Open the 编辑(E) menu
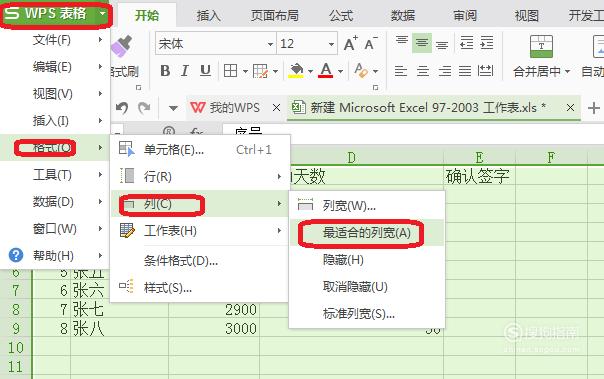This screenshot has width=604, height=379. click(55, 67)
